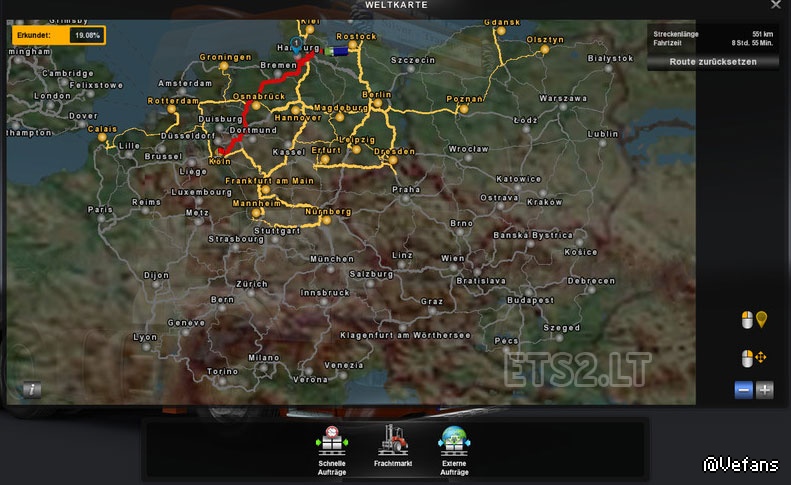
Task: Select the Calais city marker
Action: click(102, 137)
